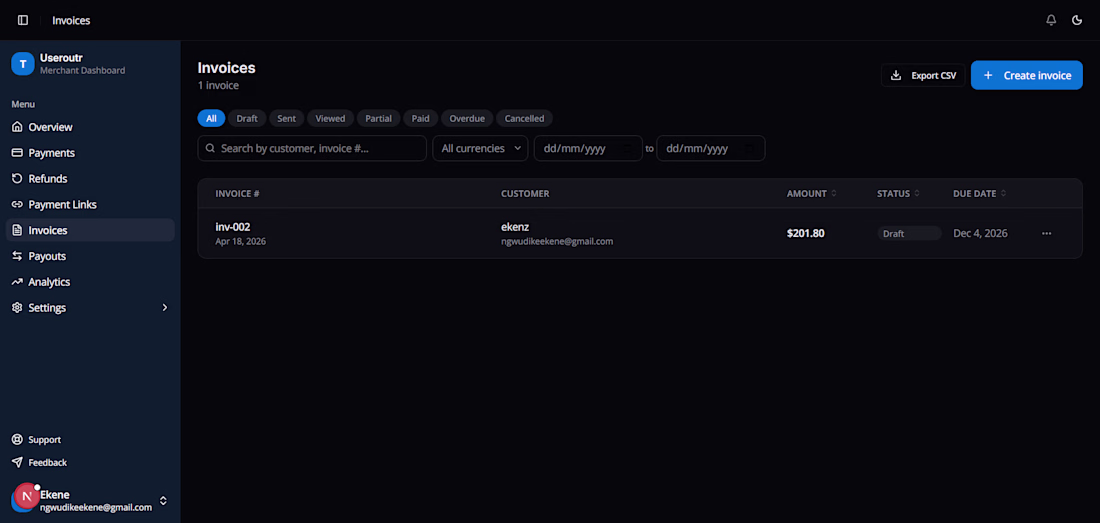Click the Invoice # column header
1100x523 pixels.
point(238,193)
